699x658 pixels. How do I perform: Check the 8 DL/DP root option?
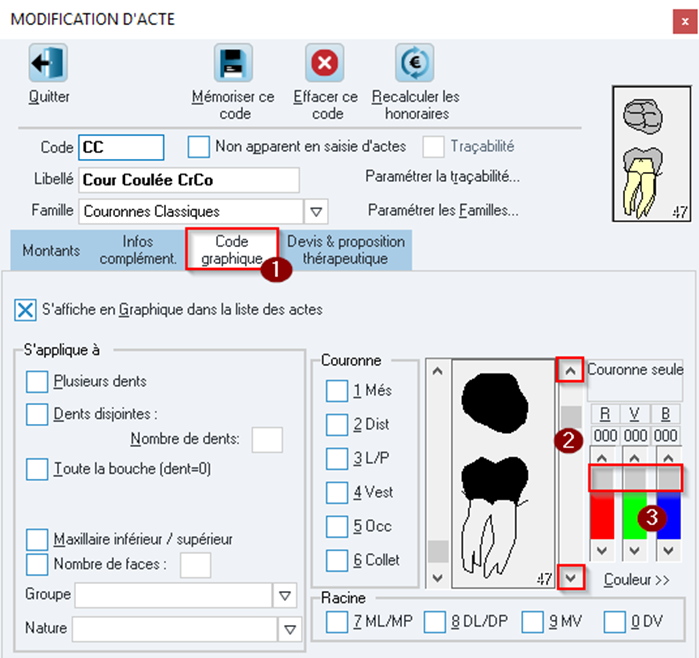coord(435,622)
